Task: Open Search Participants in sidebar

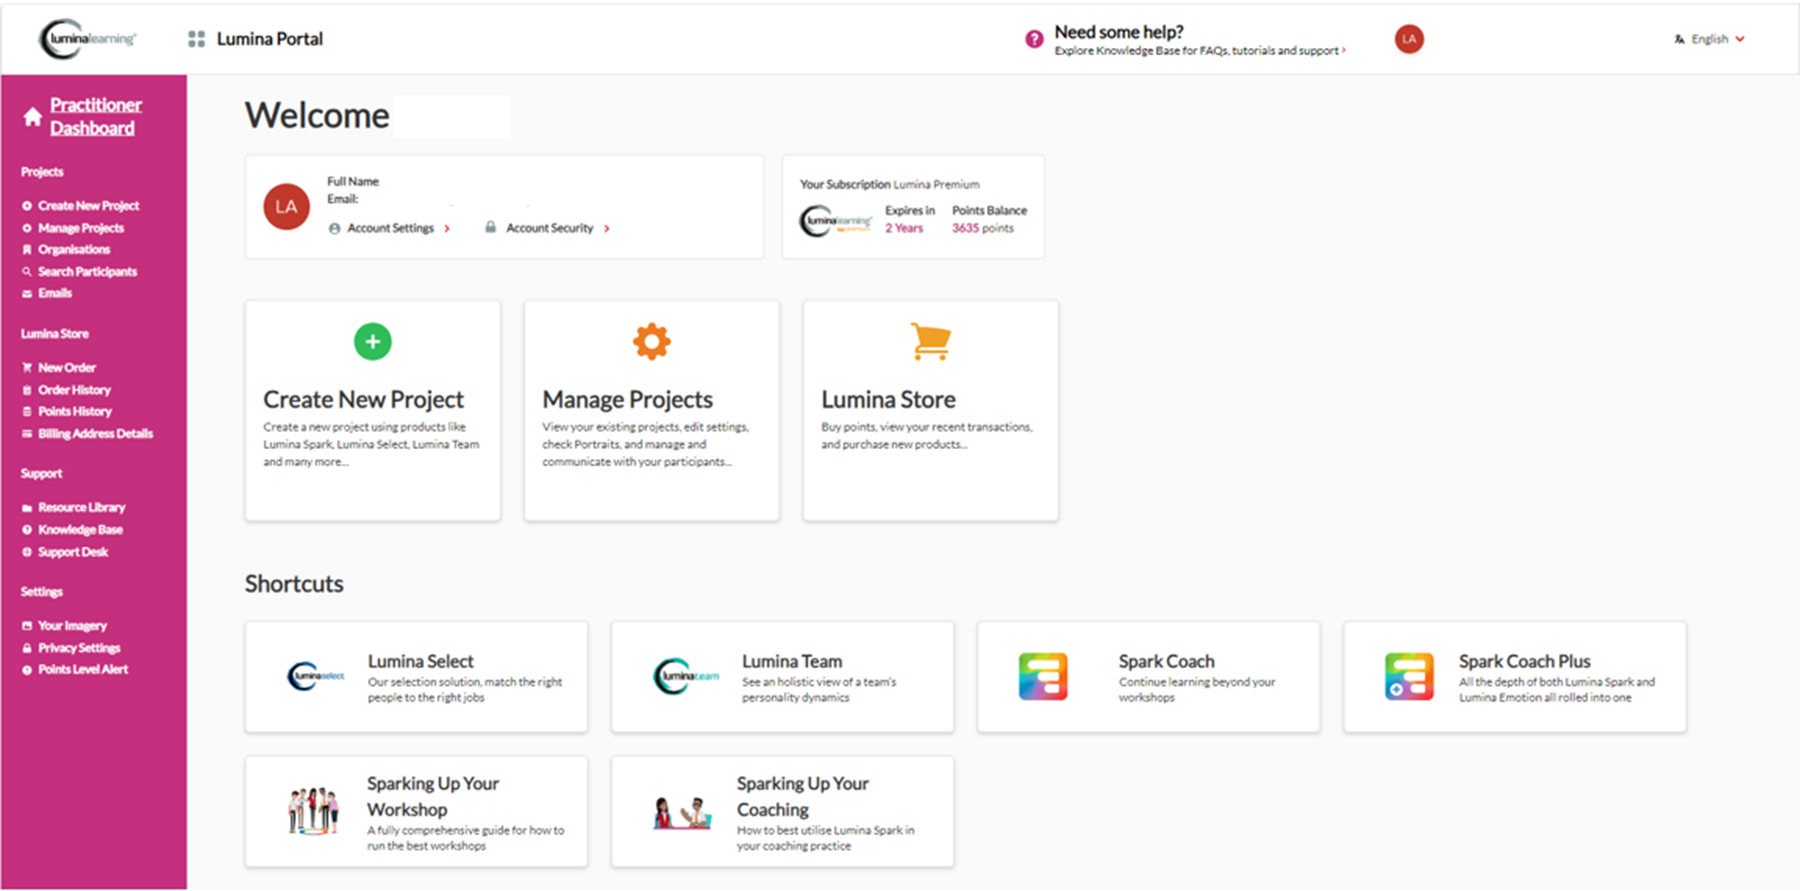Action: pyautogui.click(x=87, y=272)
